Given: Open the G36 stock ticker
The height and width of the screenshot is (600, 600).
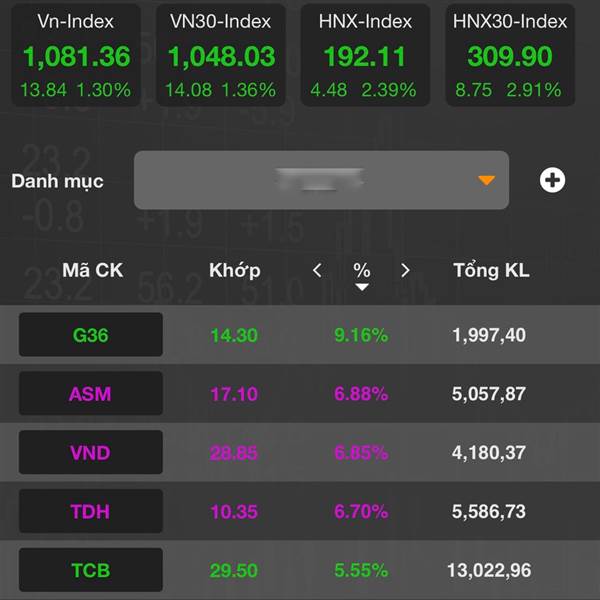Looking at the screenshot, I should point(91,335).
